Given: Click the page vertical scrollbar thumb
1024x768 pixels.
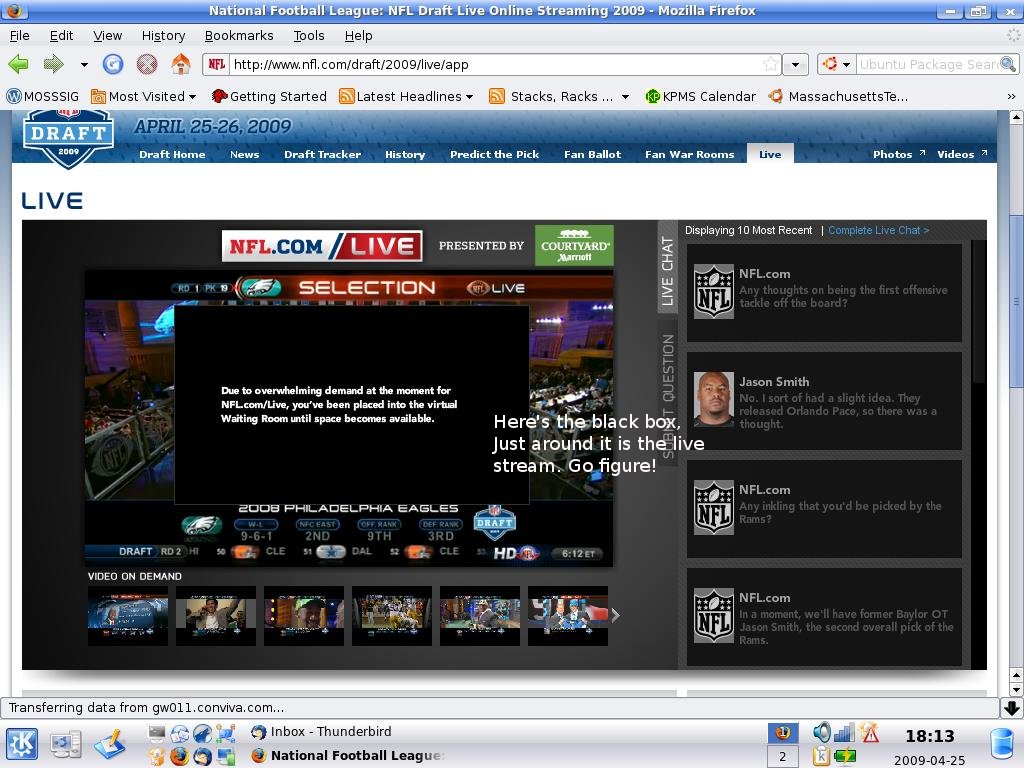Looking at the screenshot, I should (1016, 300).
